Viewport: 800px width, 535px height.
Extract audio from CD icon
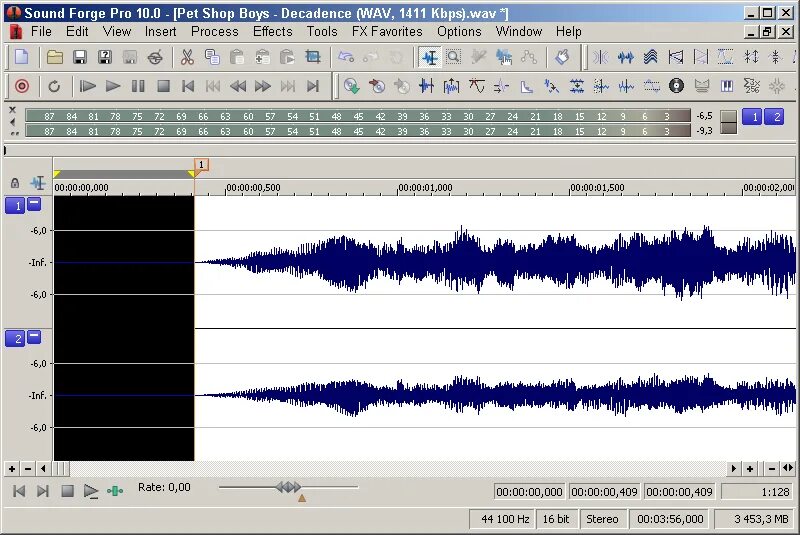tap(352, 86)
